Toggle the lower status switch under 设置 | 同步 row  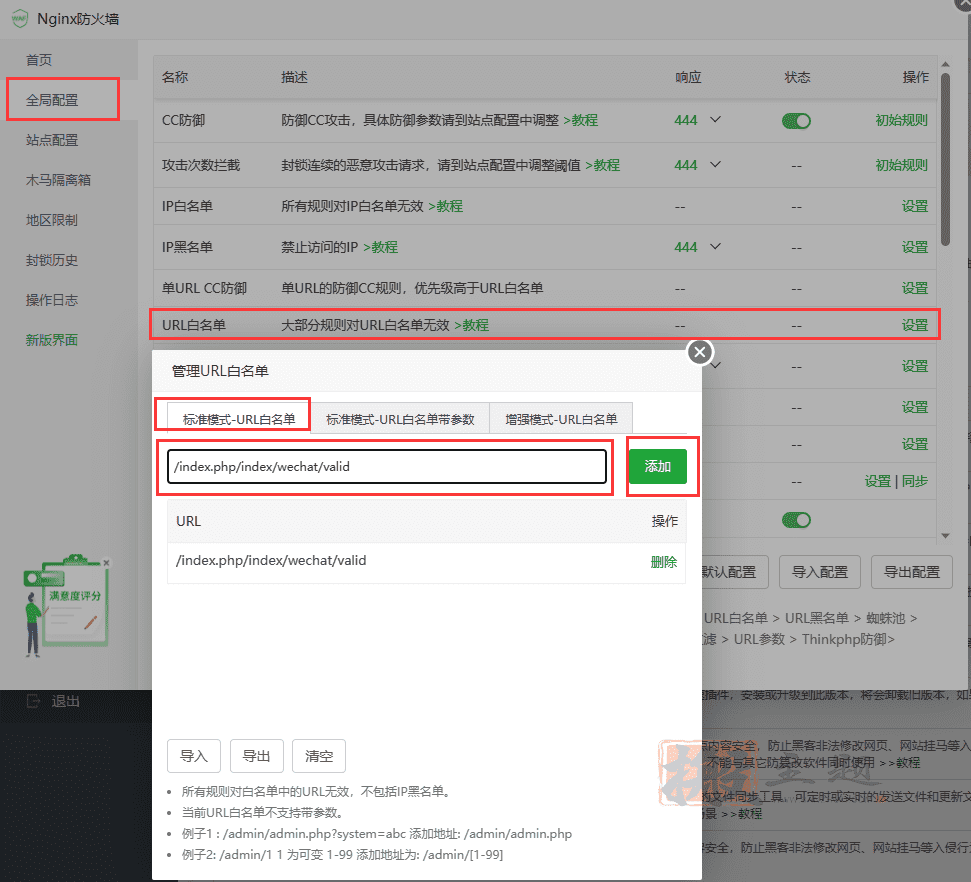click(x=796, y=520)
